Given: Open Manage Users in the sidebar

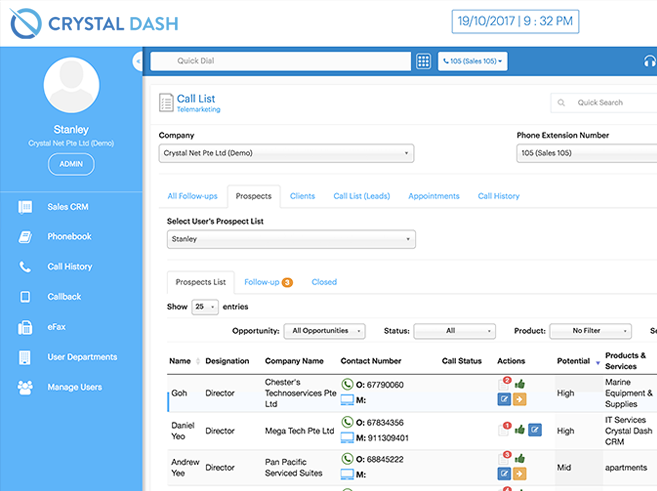Looking at the screenshot, I should point(75,387).
